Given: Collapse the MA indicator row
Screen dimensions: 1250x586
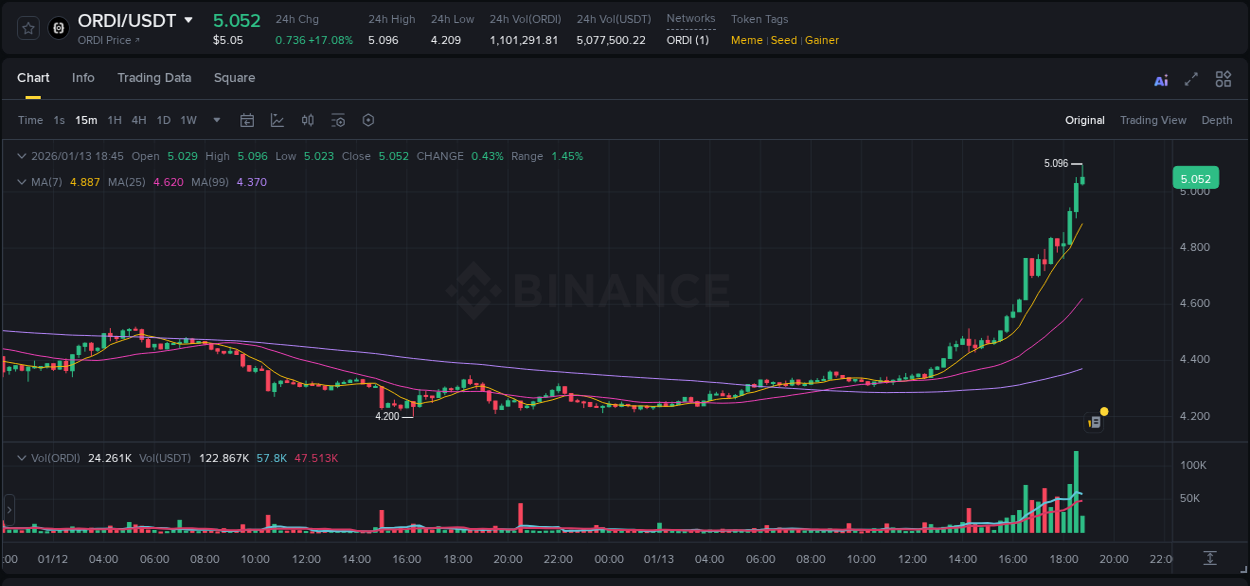Looking at the screenshot, I should coord(22,181).
